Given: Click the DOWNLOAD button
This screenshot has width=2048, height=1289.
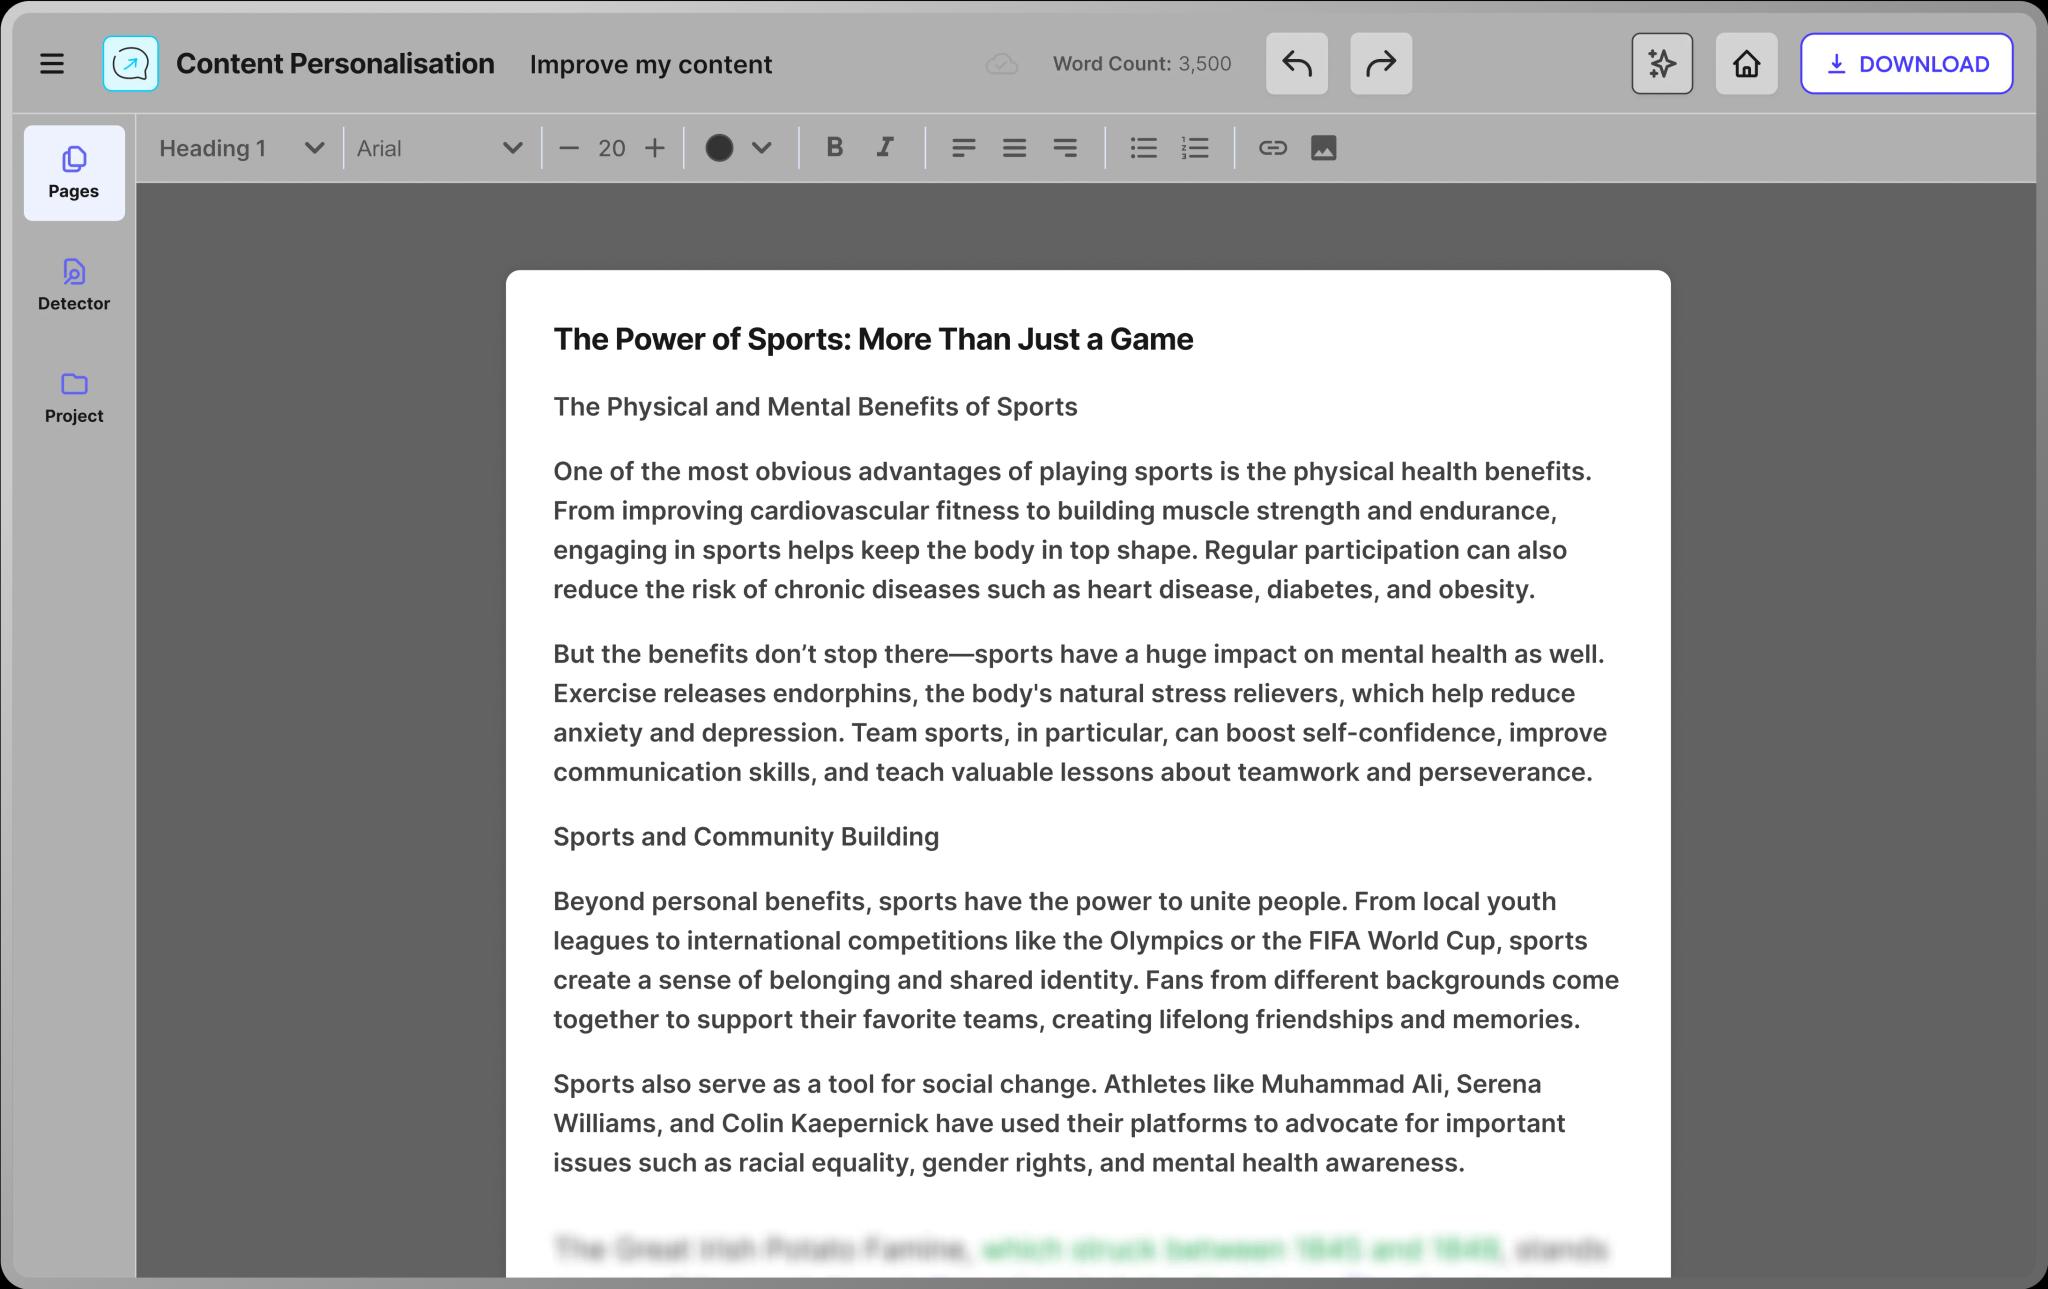Looking at the screenshot, I should tap(1906, 64).
